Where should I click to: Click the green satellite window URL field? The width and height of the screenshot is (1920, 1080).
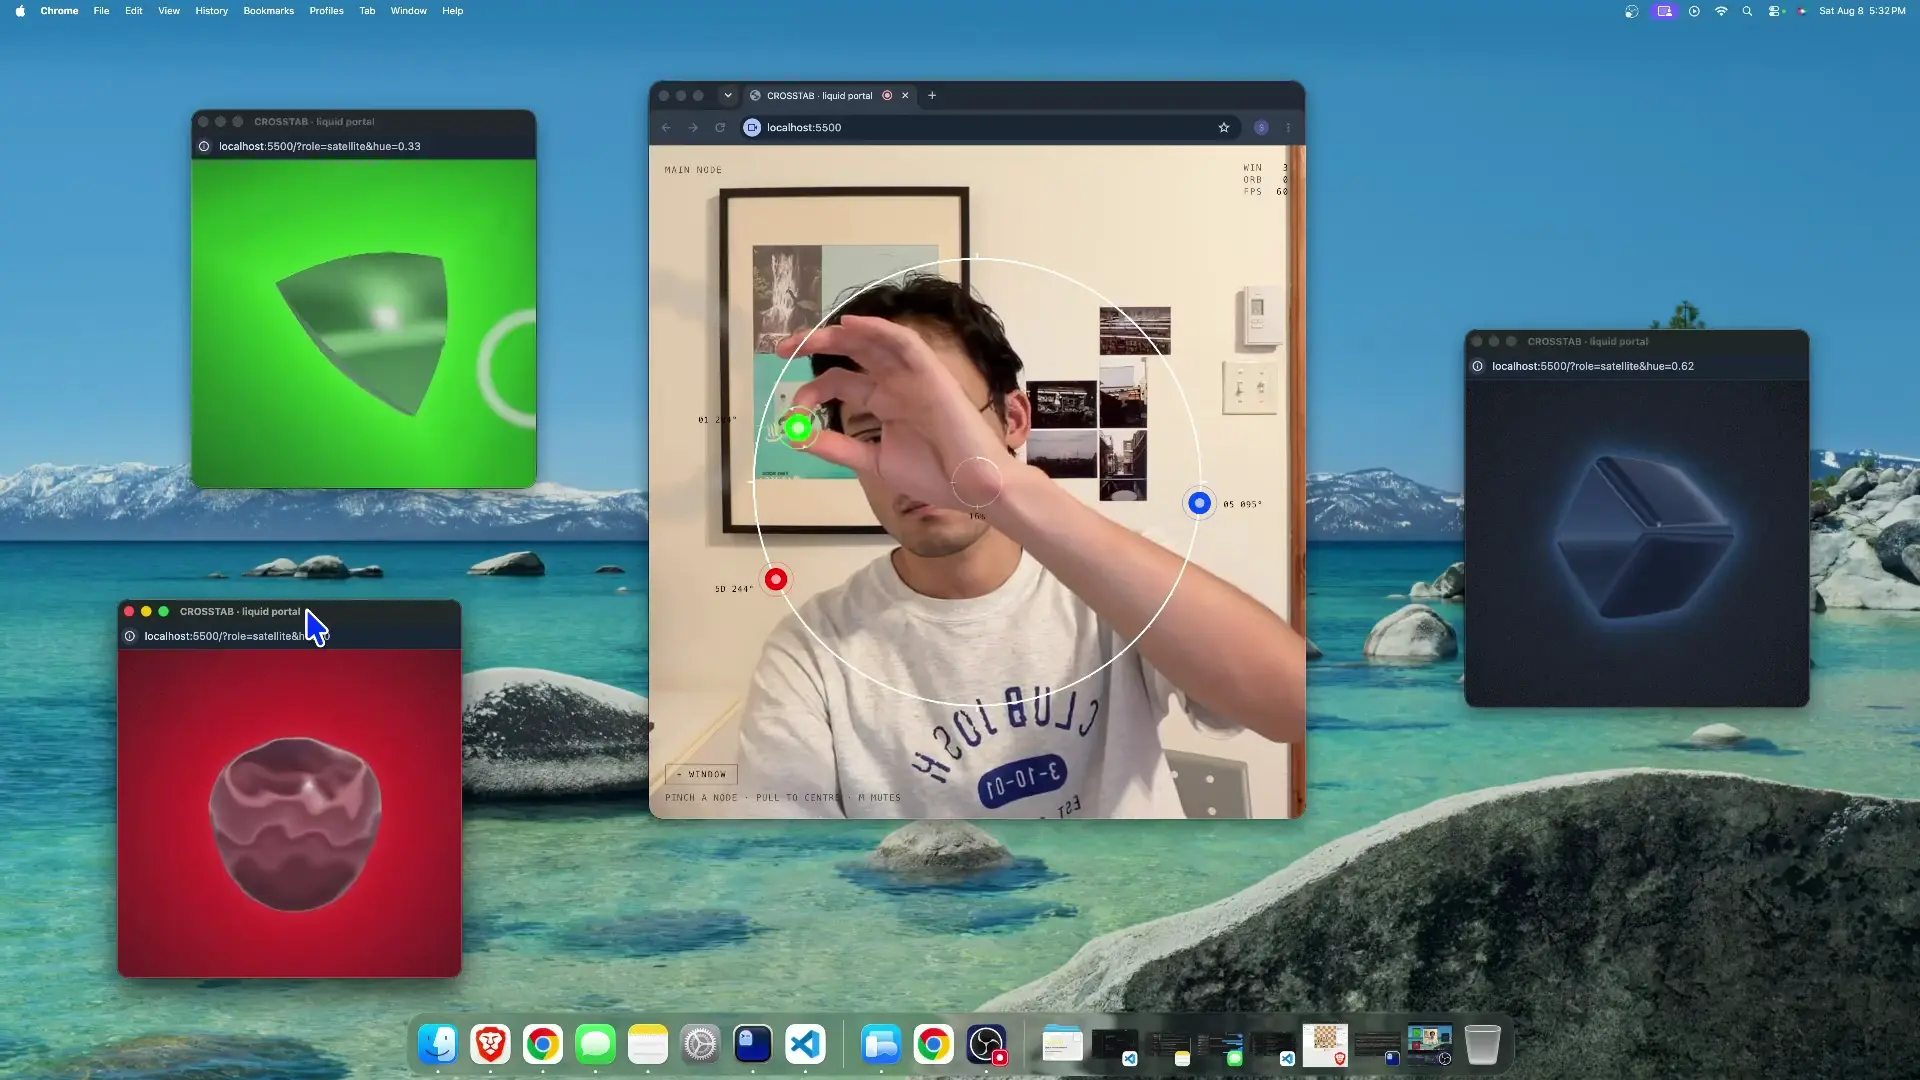320,146
